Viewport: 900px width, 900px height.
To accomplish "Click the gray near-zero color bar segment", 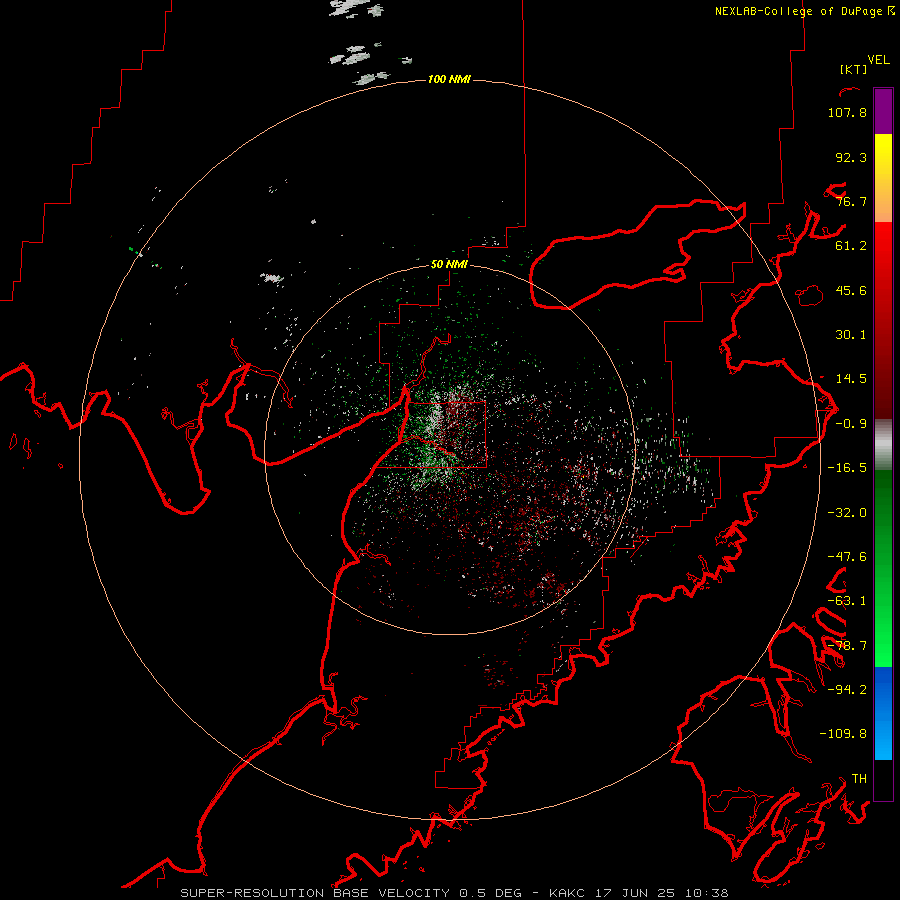I will pos(883,445).
